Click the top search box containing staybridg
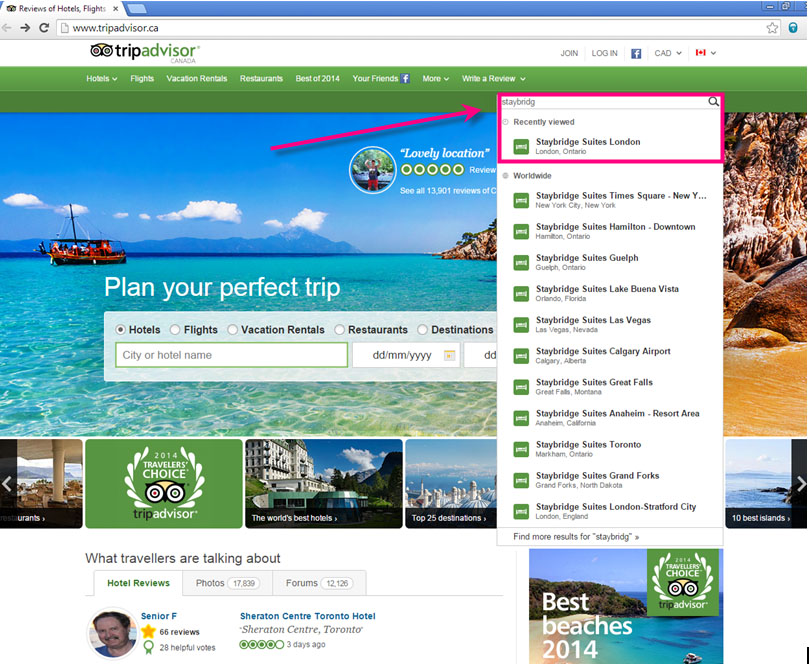The image size is (809, 664). pyautogui.click(x=604, y=102)
